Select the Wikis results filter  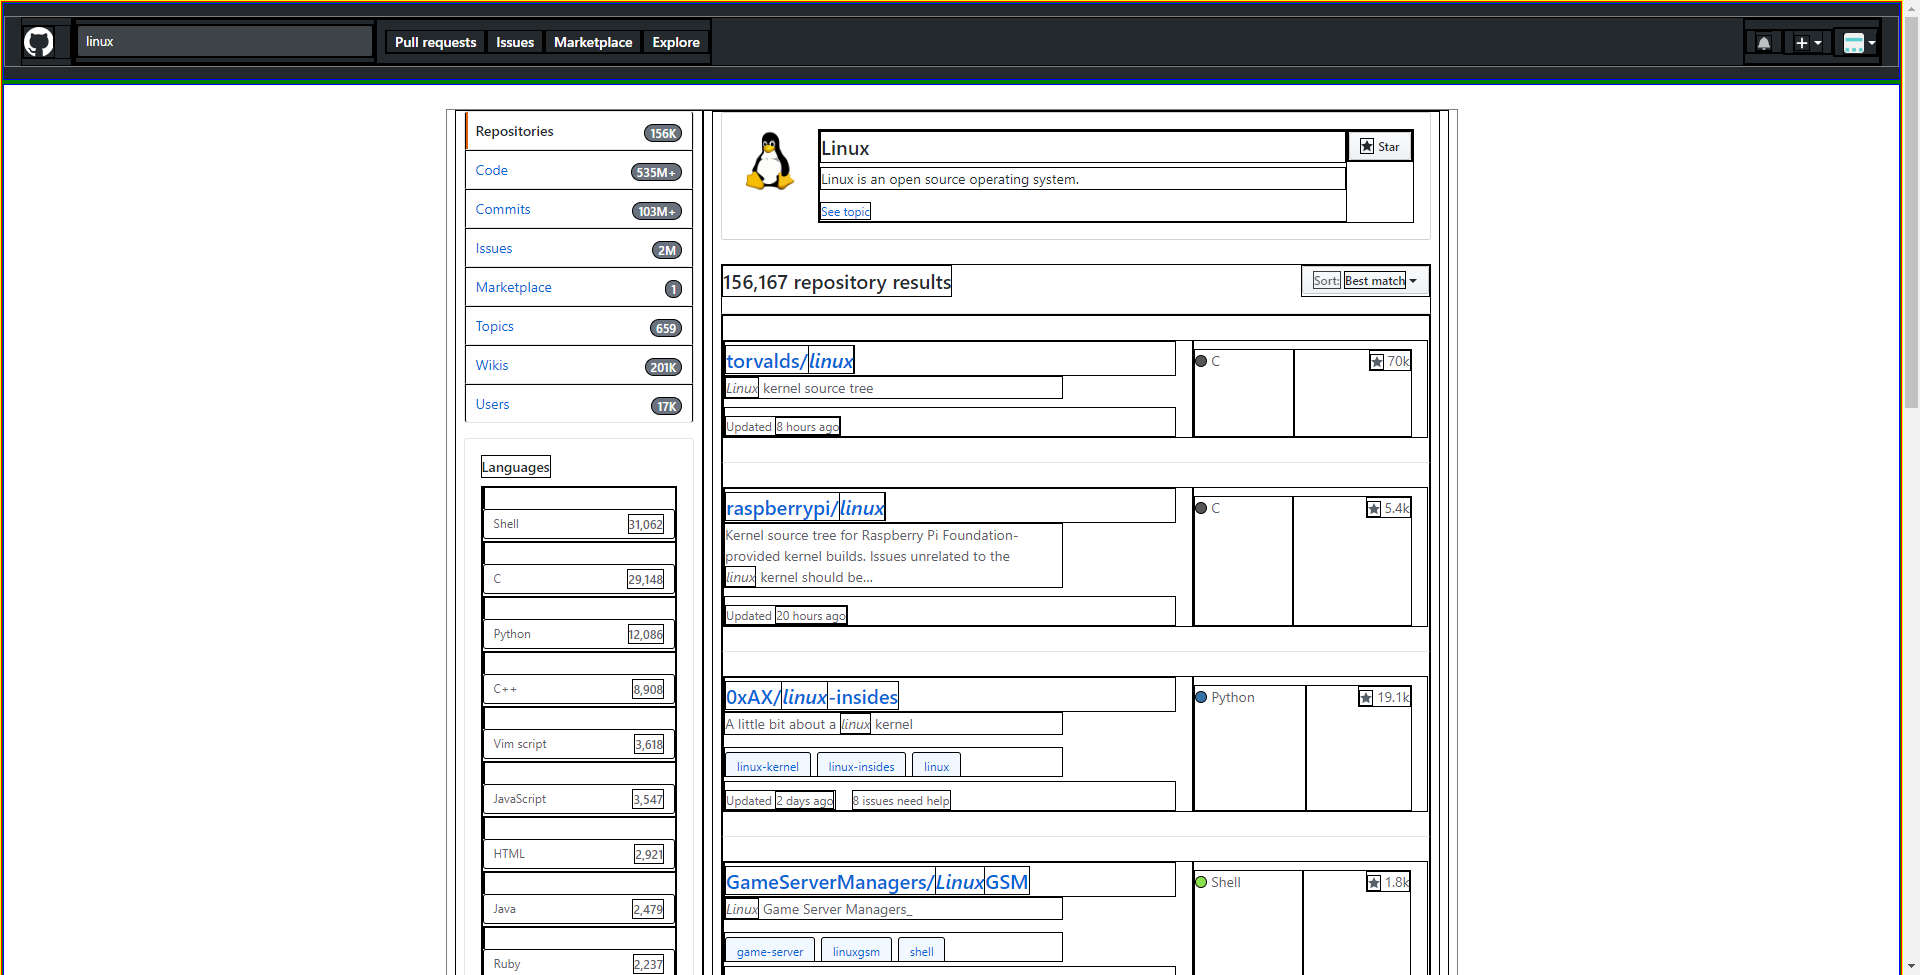[578, 366]
